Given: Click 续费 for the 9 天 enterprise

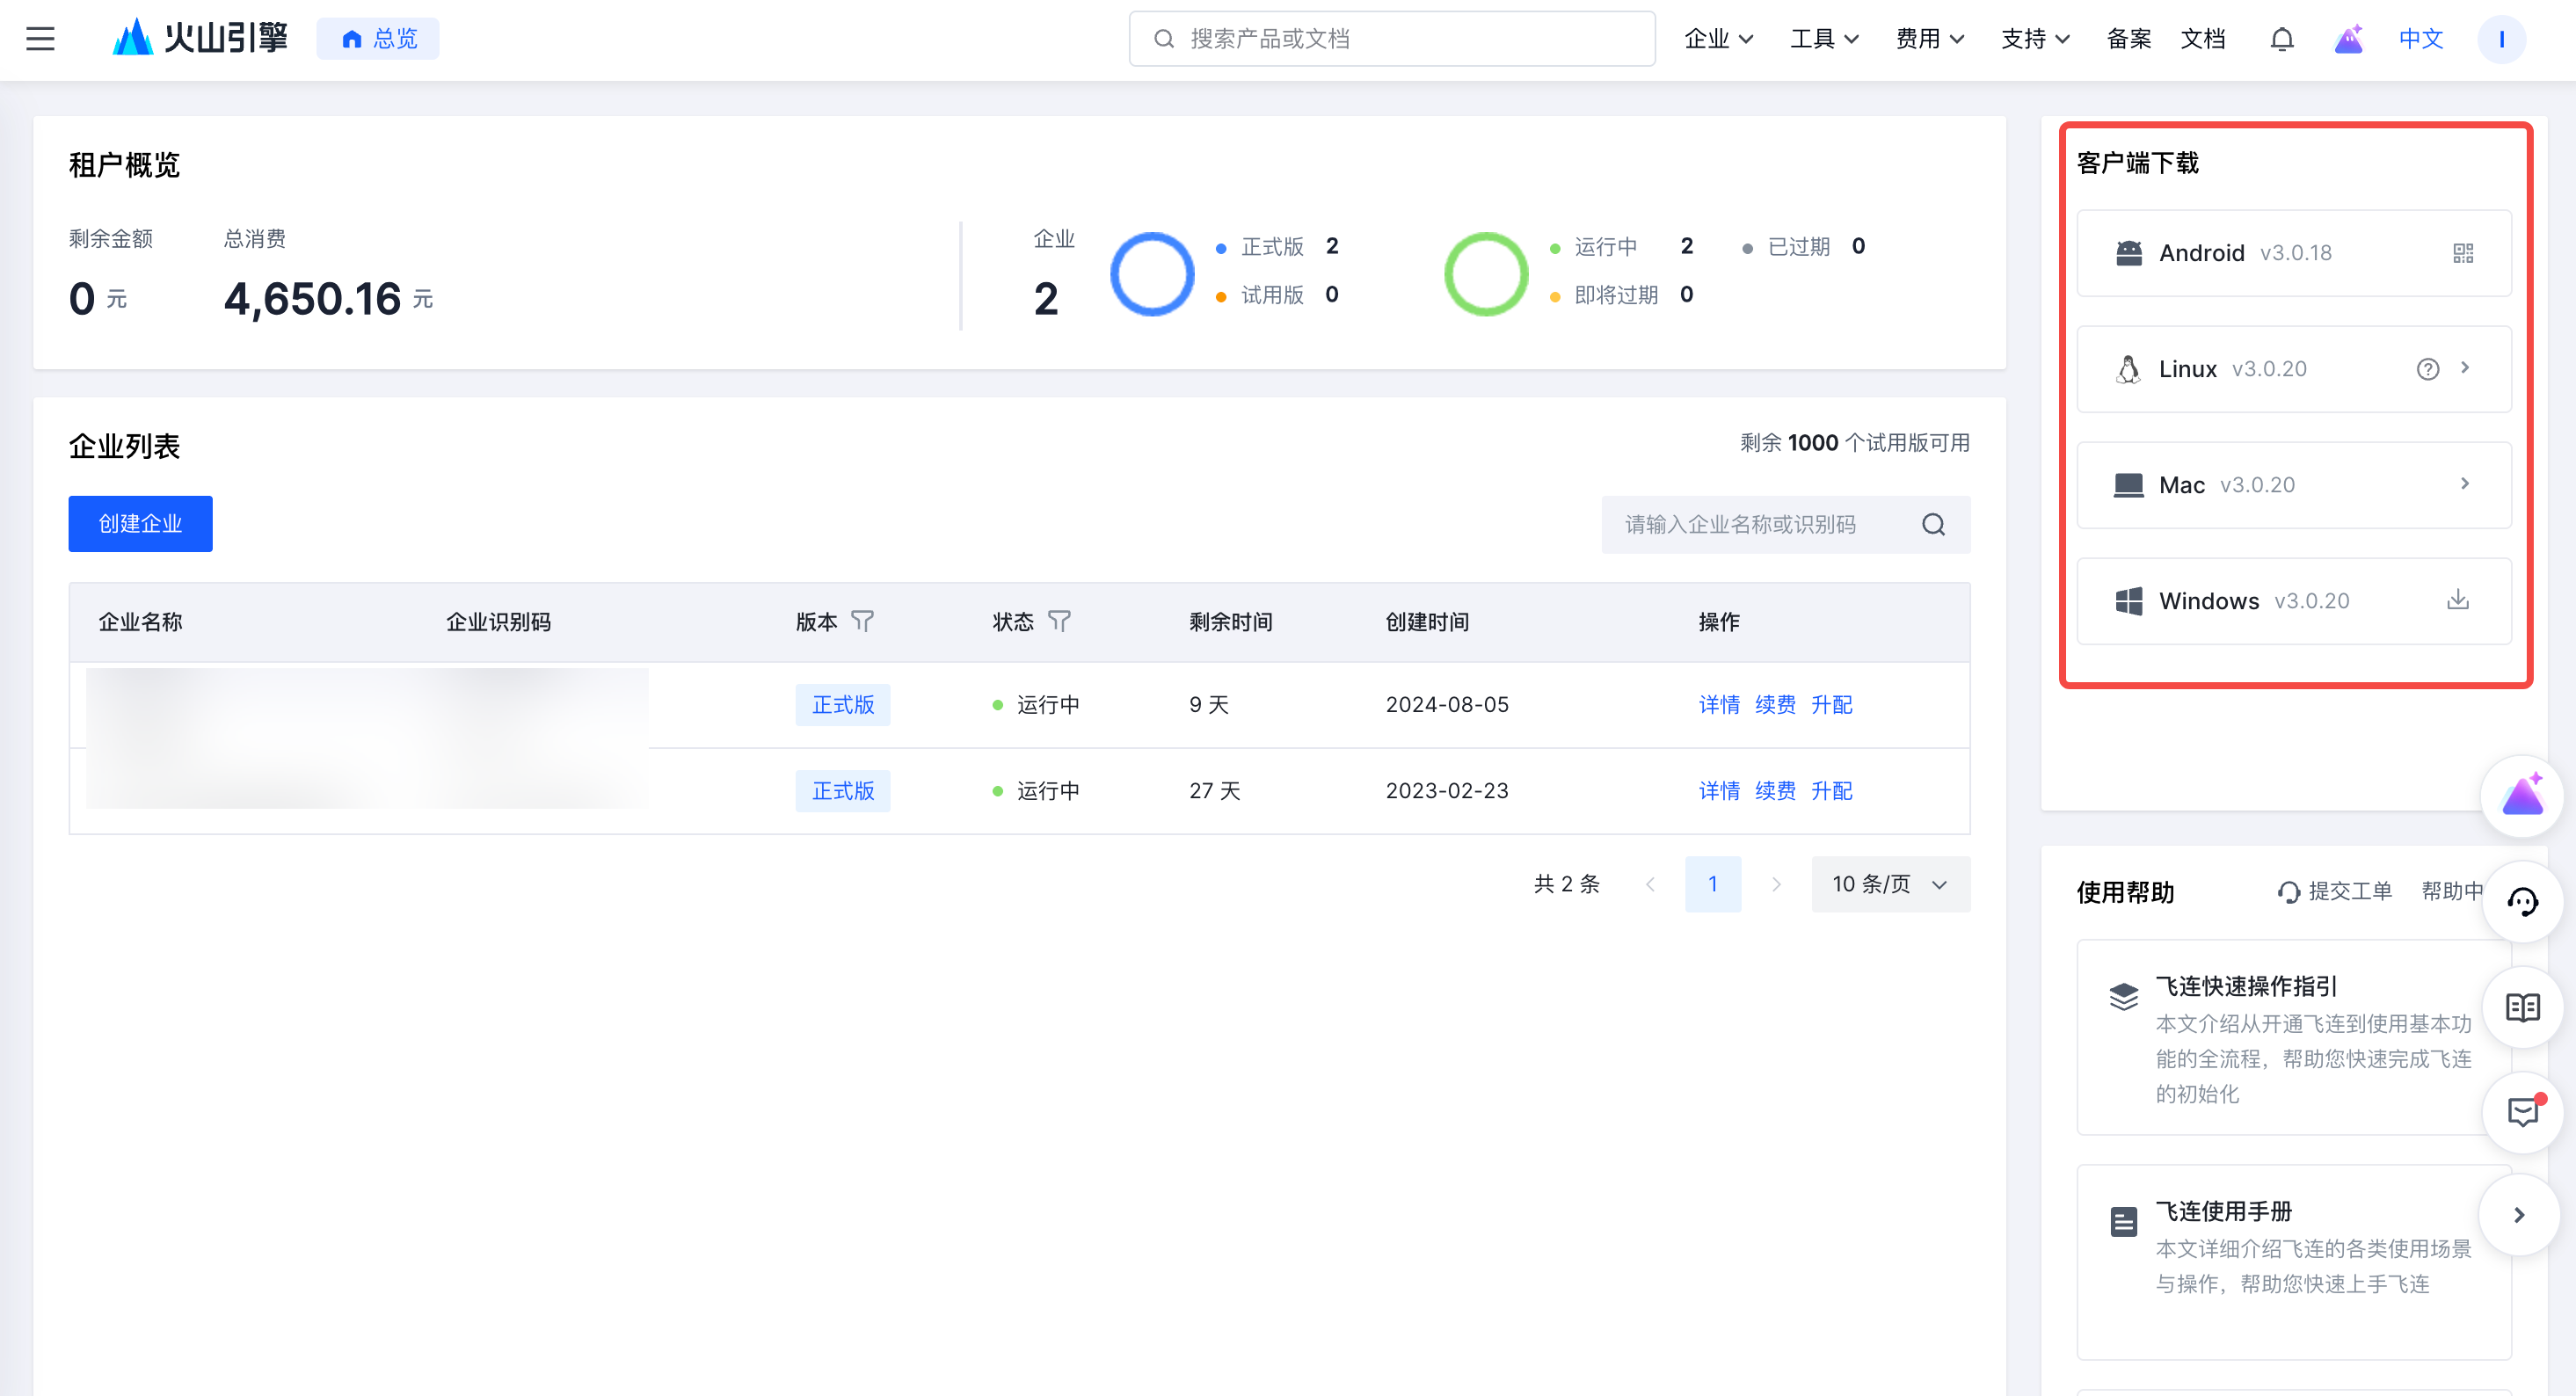Looking at the screenshot, I should pyautogui.click(x=1775, y=705).
